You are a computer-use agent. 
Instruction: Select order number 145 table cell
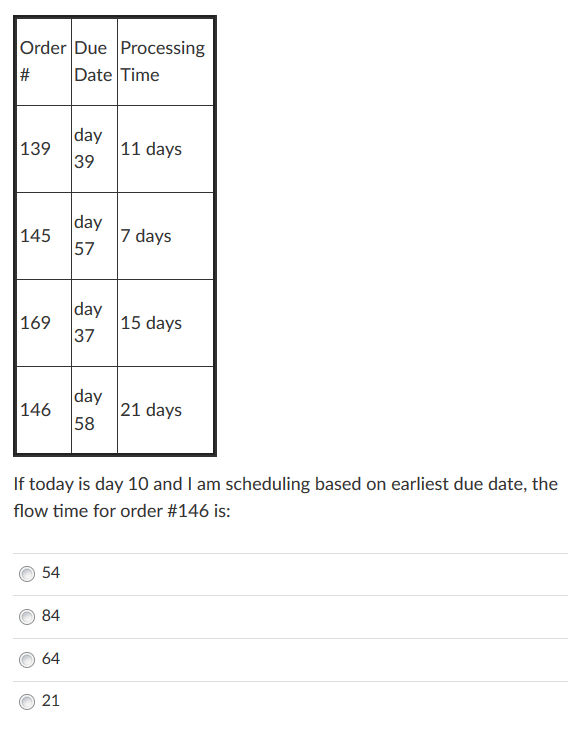(x=44, y=236)
